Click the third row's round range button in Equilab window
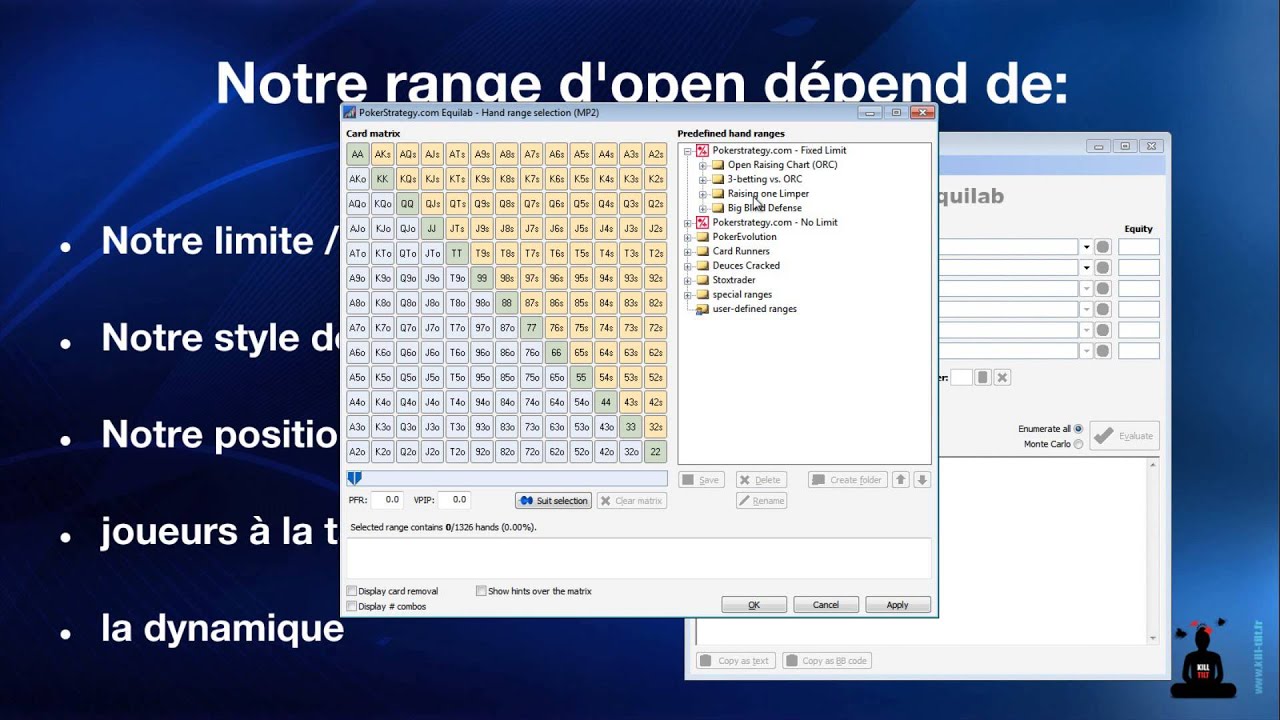1280x720 pixels. [1103, 289]
